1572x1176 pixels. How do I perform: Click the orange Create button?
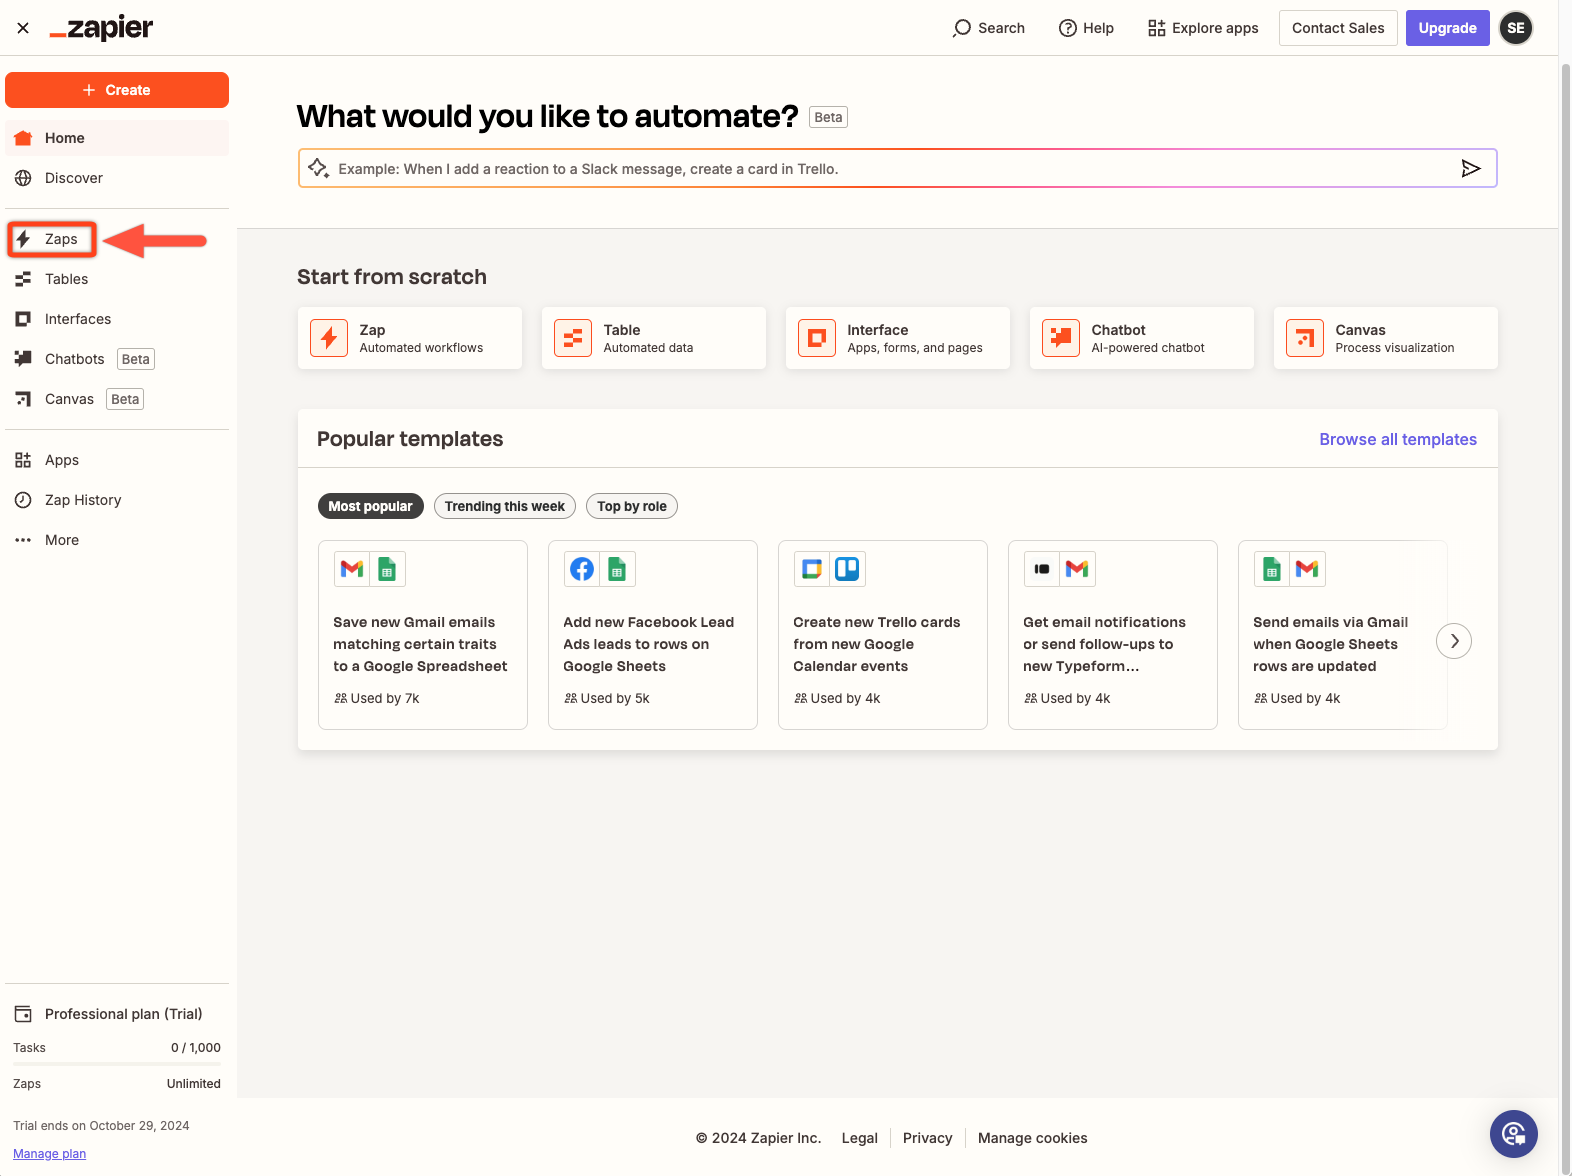pyautogui.click(x=117, y=90)
